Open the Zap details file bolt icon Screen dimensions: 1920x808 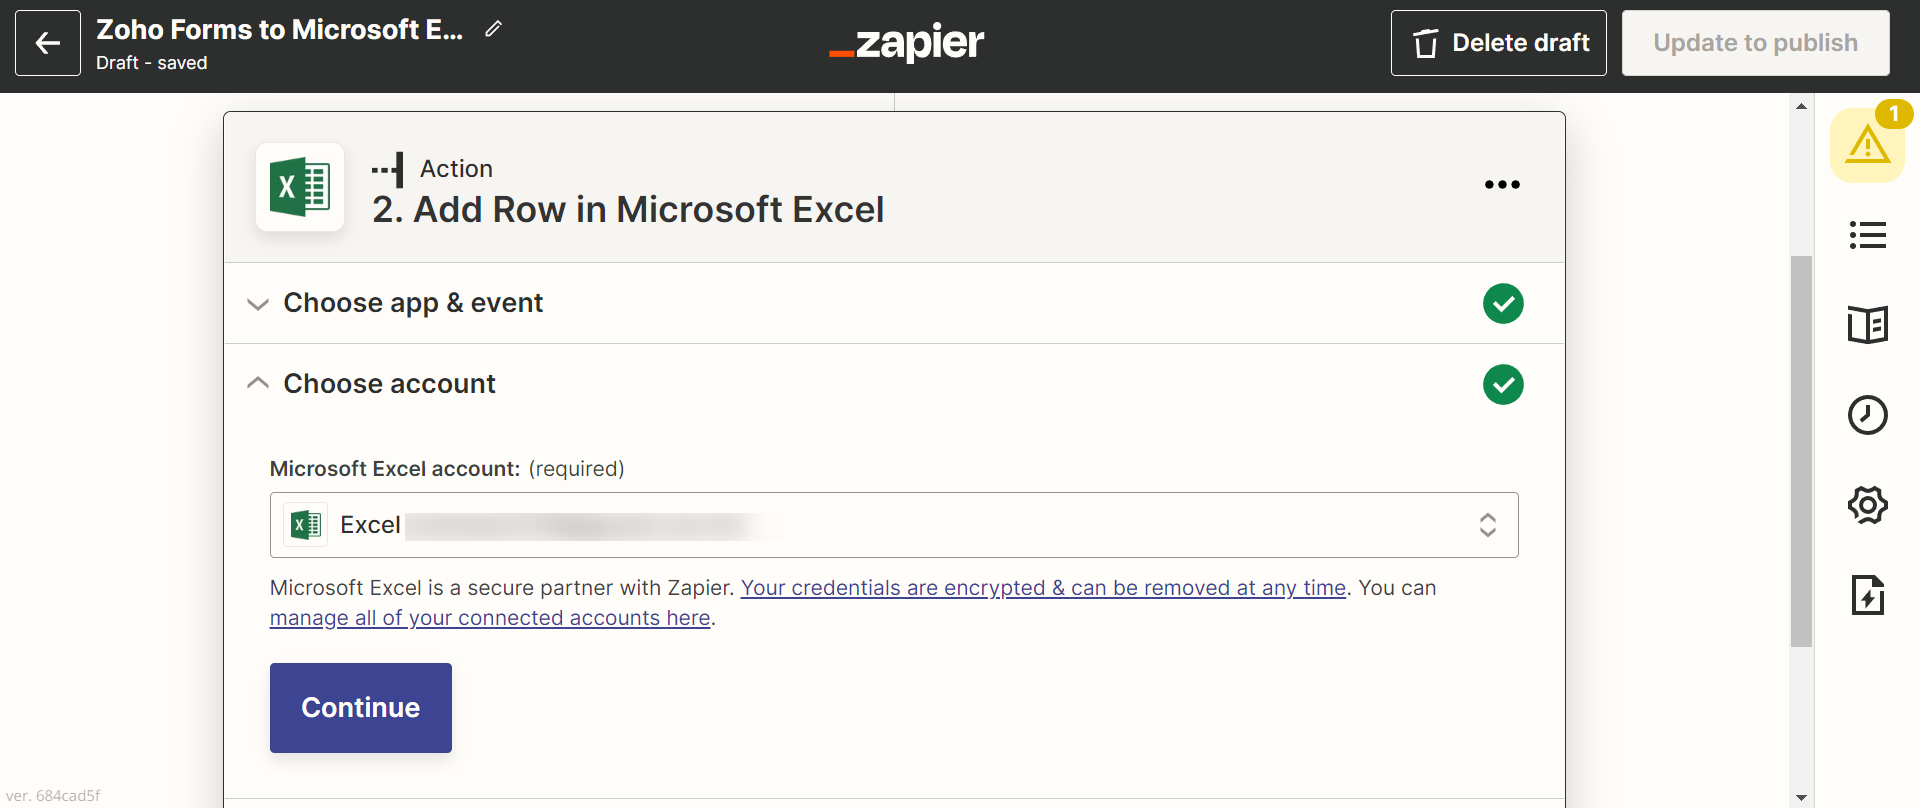coord(1867,595)
